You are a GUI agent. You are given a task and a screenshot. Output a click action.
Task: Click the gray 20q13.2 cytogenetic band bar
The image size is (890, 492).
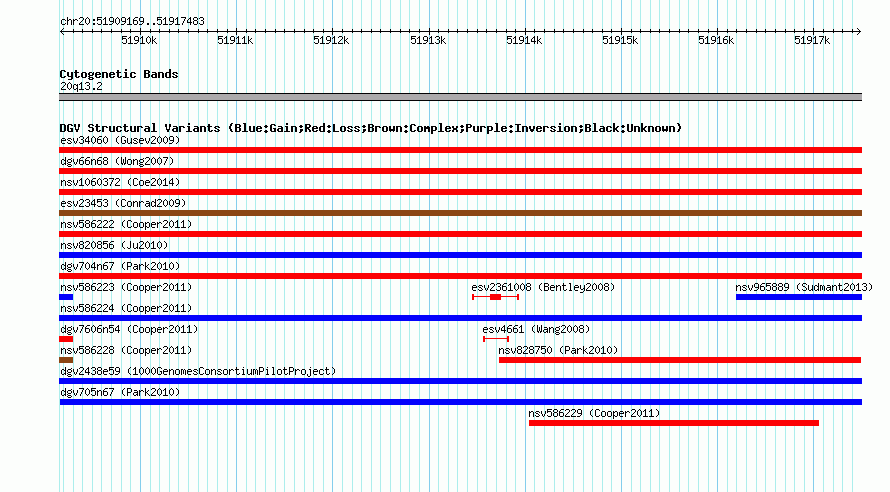point(460,97)
